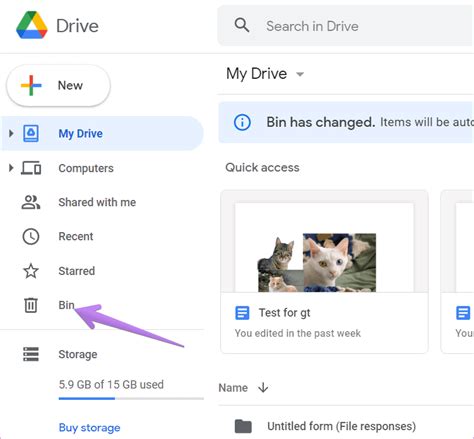Click the Computers devices icon

pos(31,168)
